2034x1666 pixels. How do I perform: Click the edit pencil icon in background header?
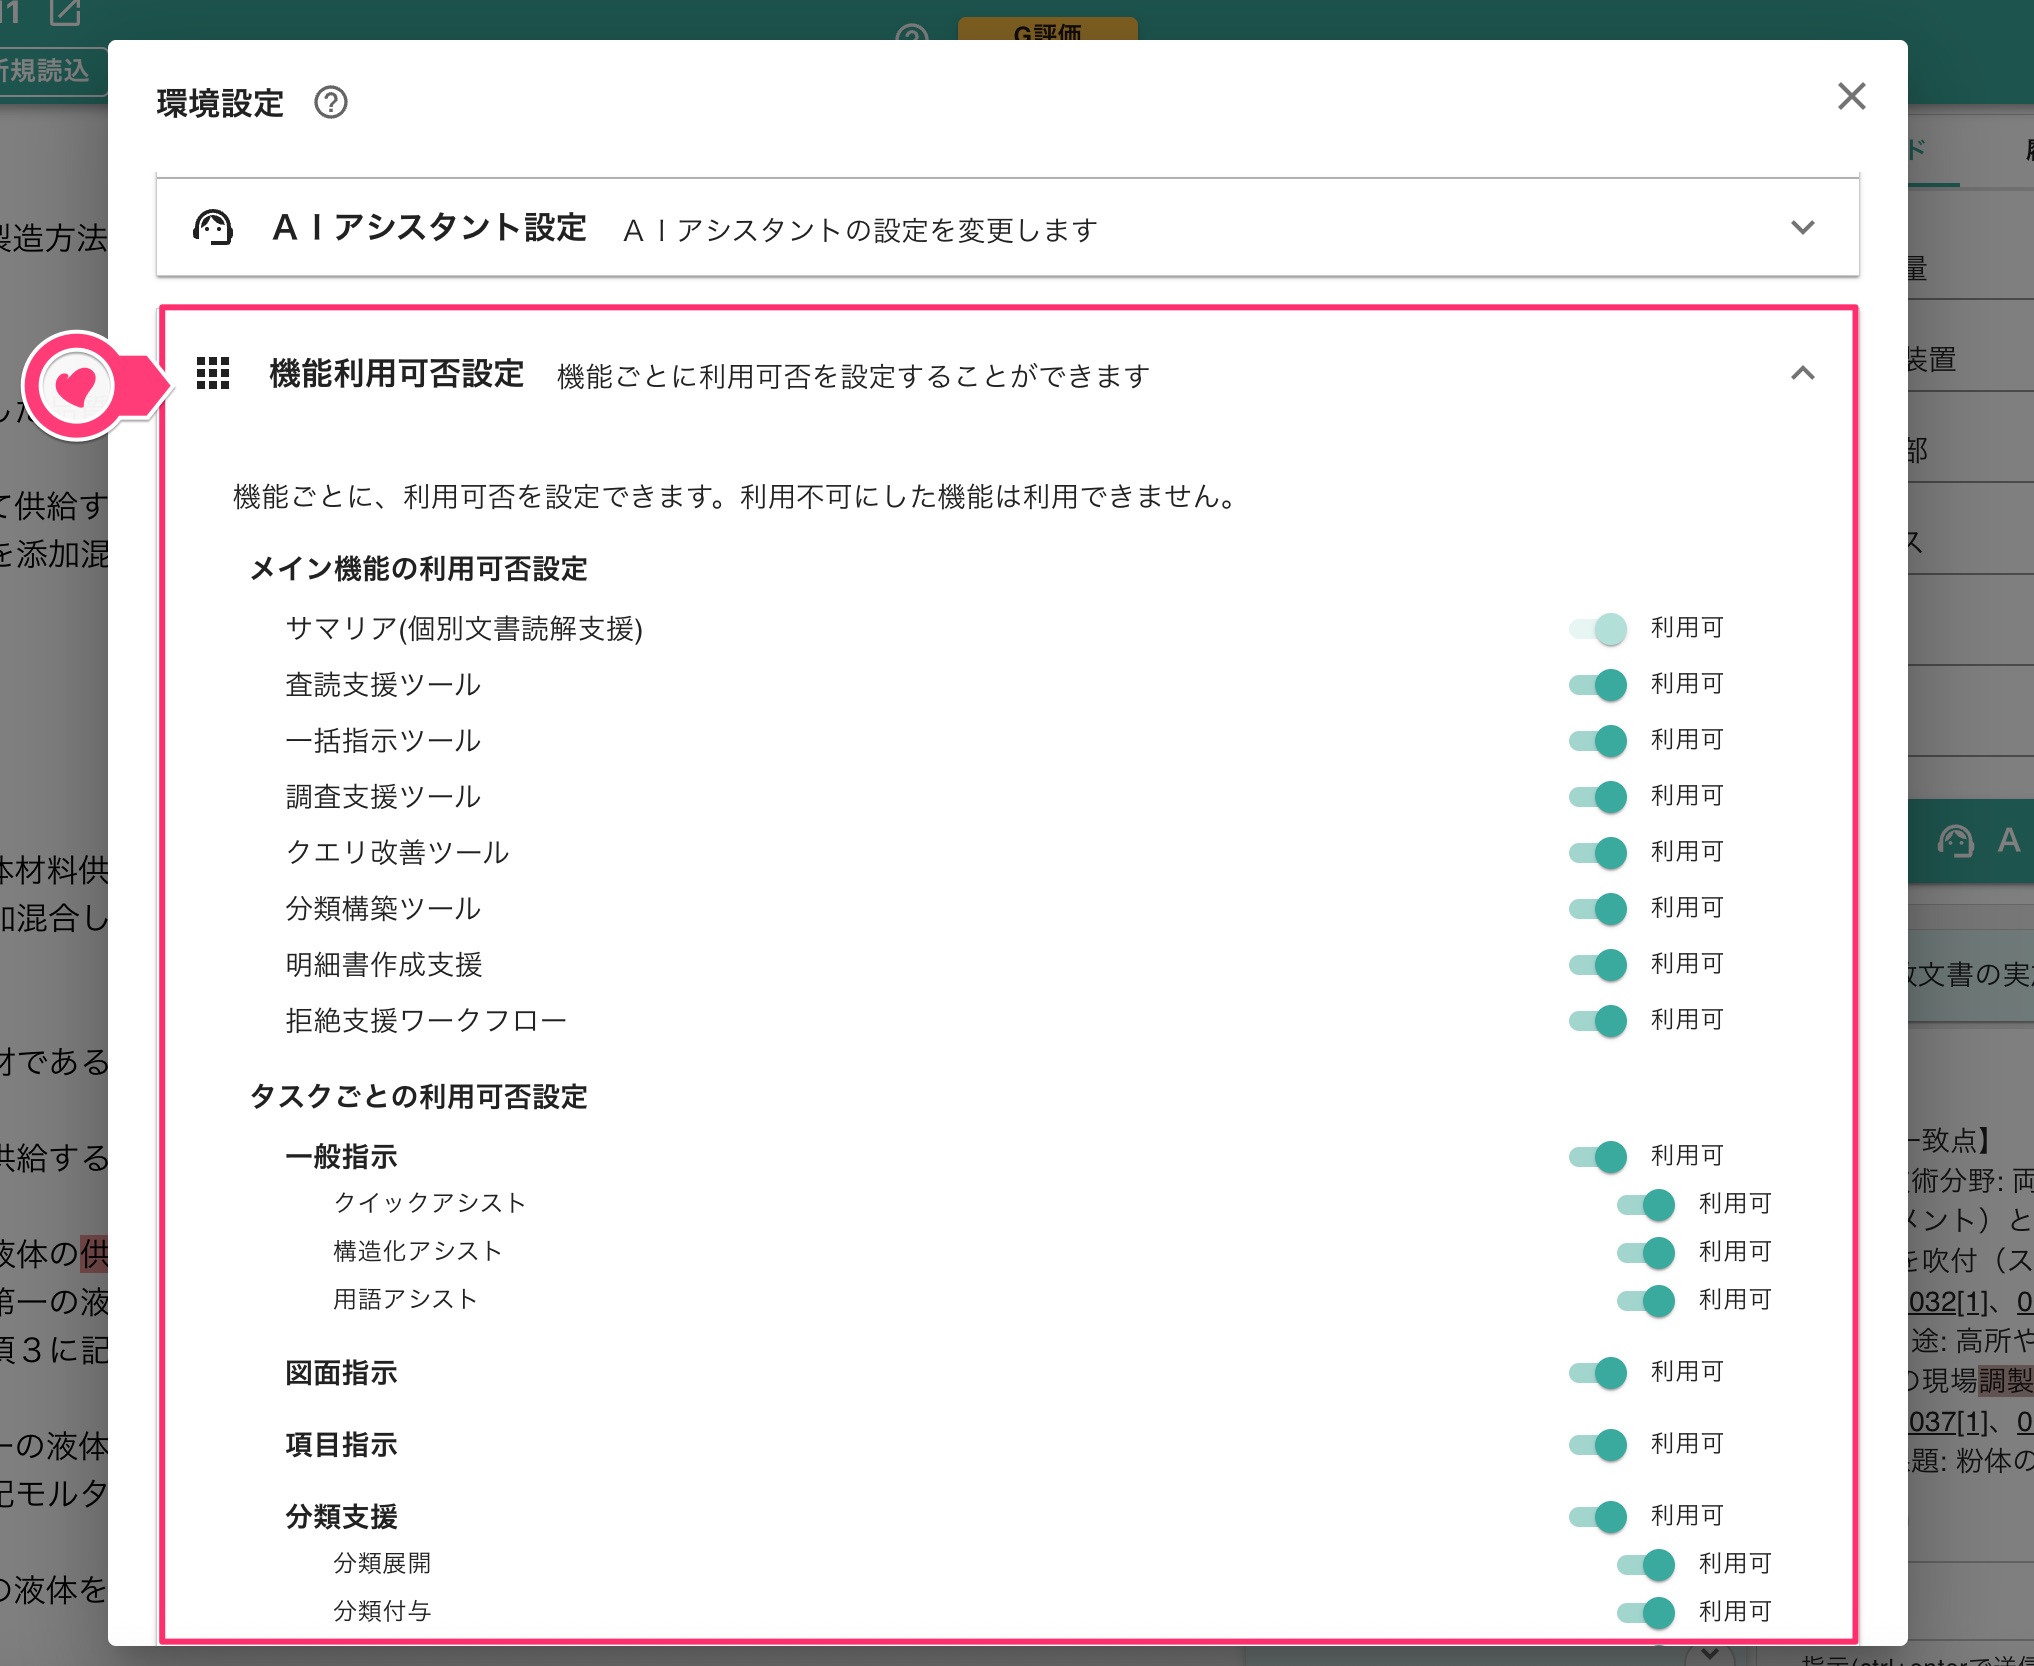65,12
